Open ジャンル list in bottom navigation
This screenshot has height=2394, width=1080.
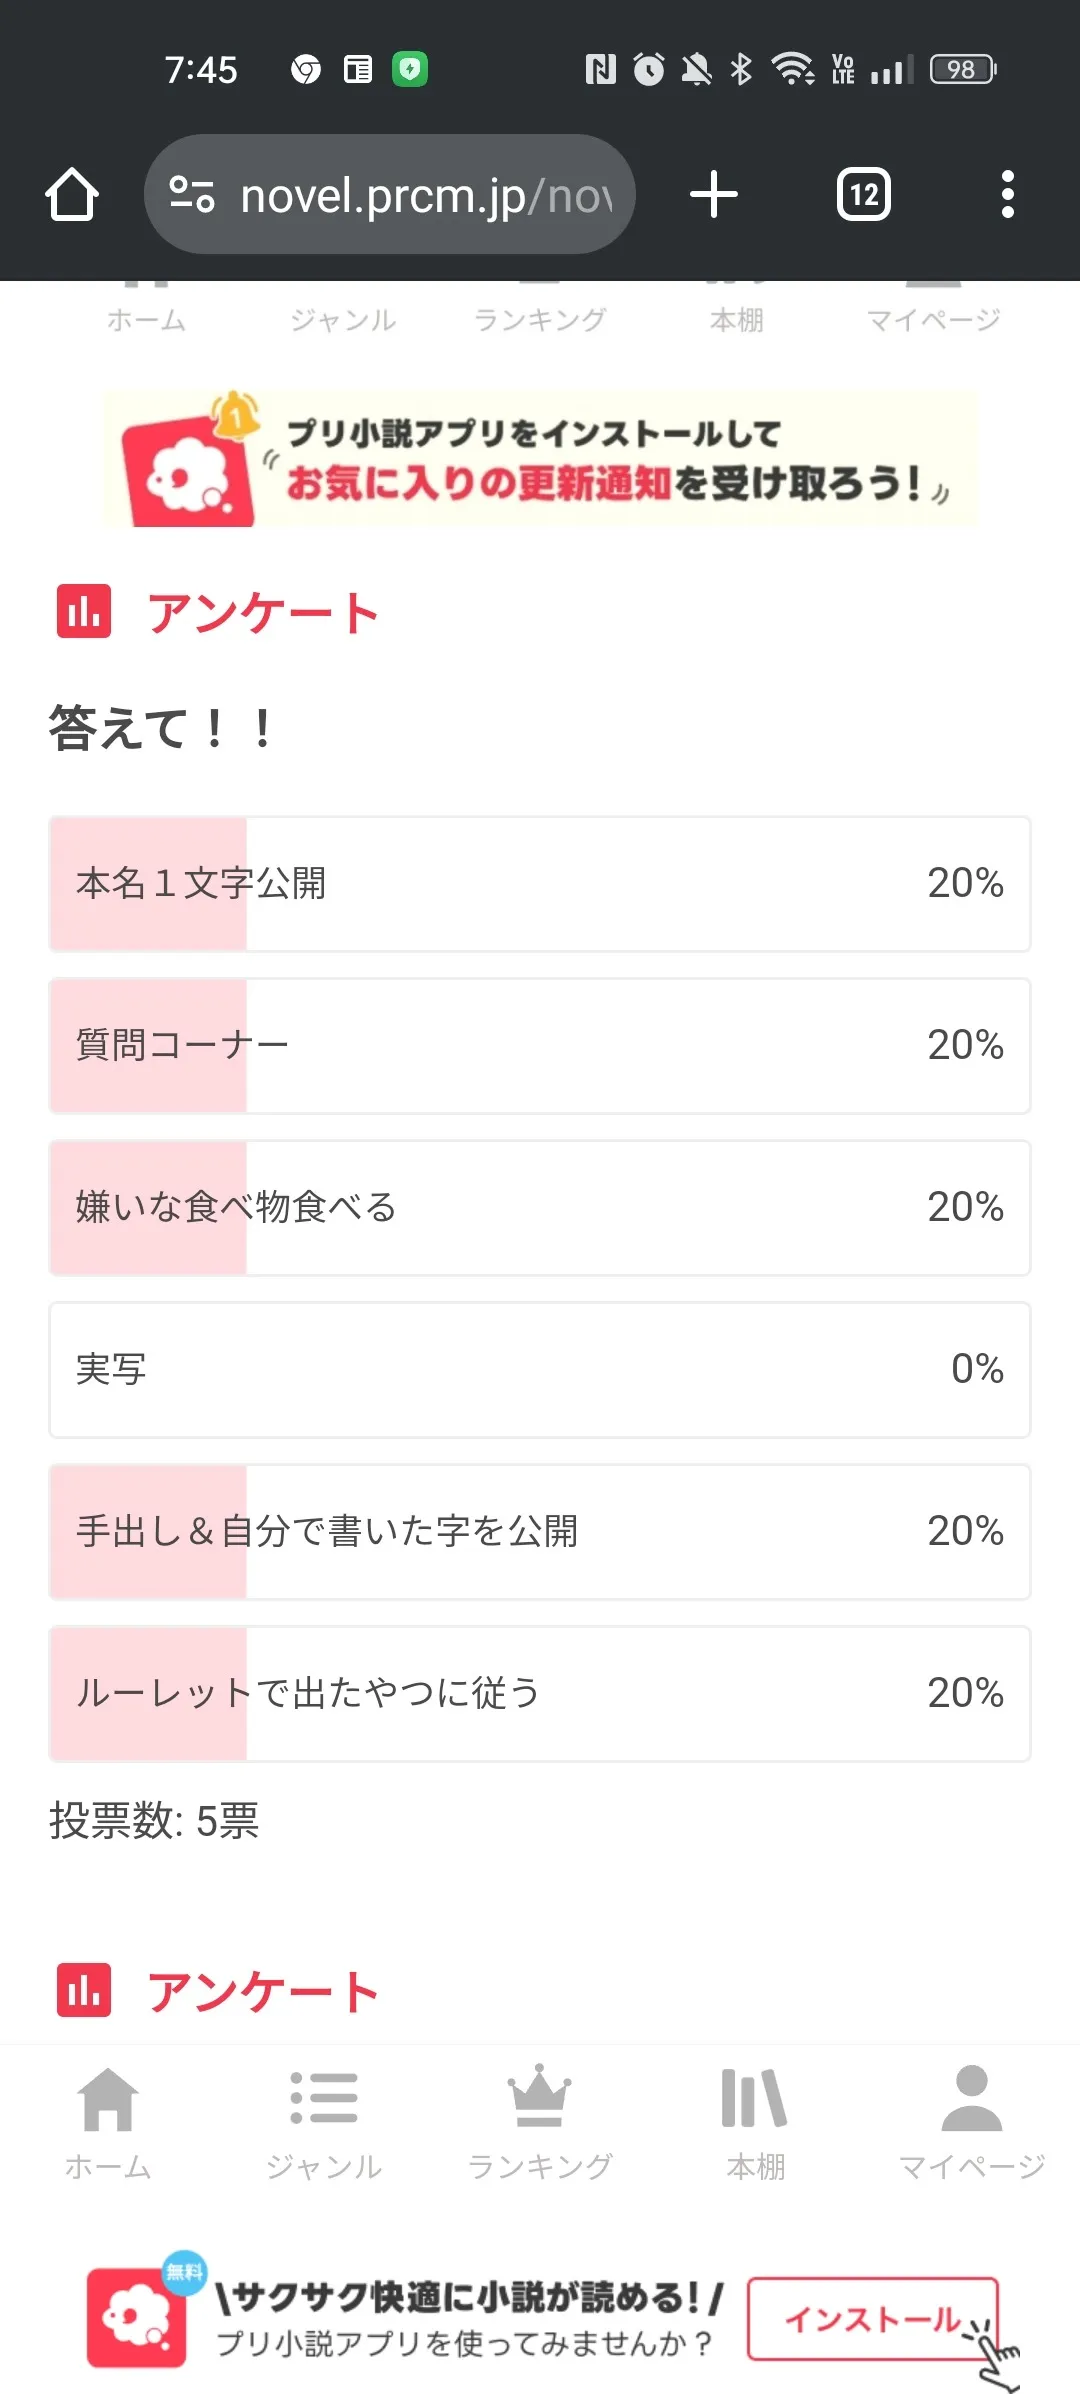coord(324,2122)
